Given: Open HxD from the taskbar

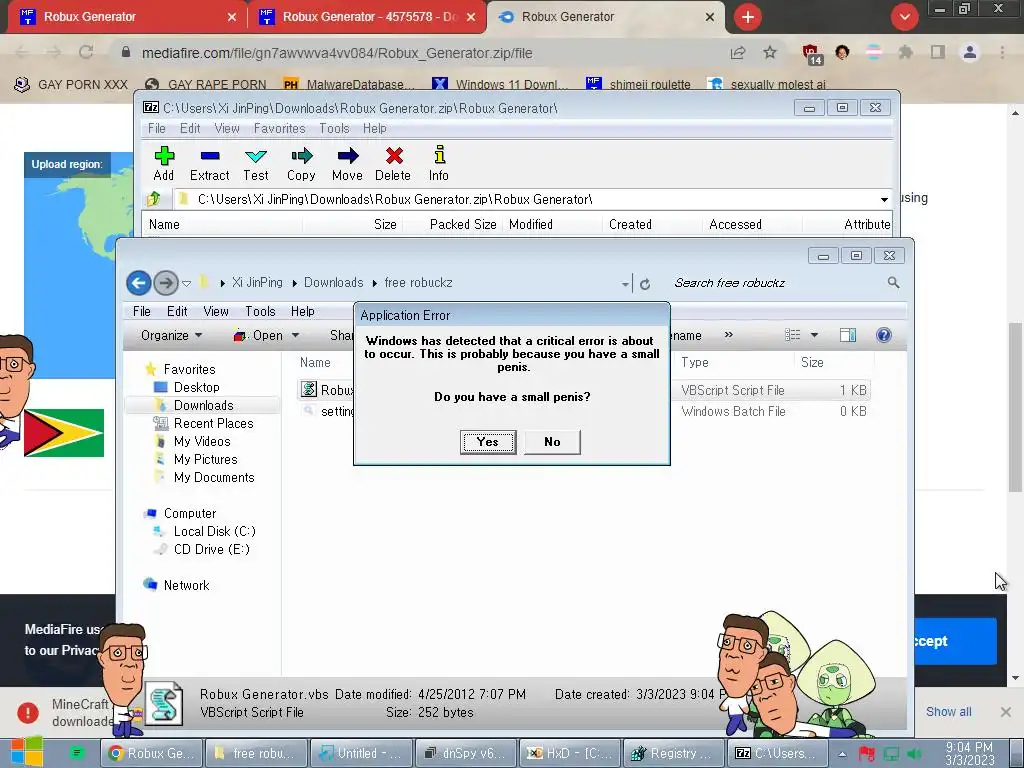Looking at the screenshot, I should [570, 754].
